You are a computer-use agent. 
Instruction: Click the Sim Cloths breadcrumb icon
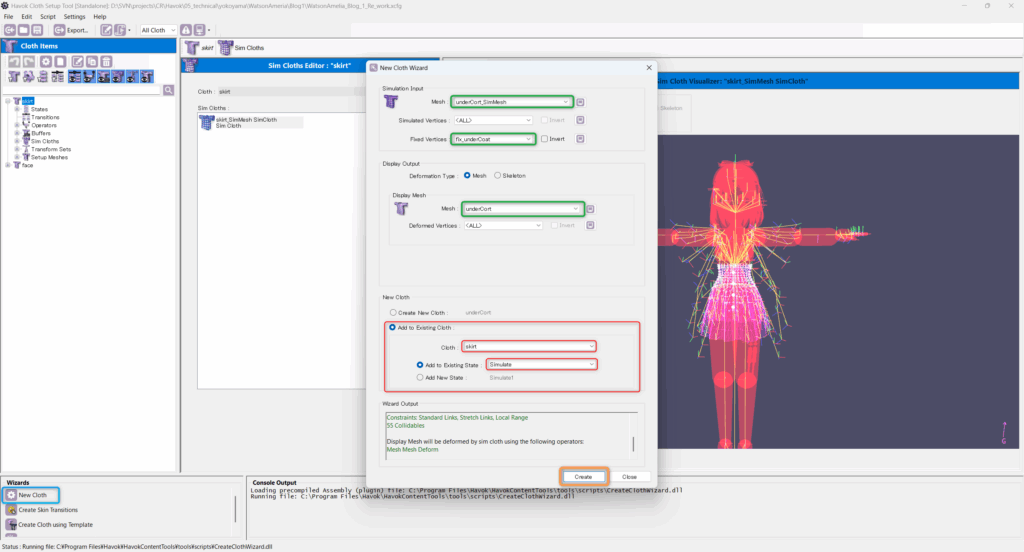(x=226, y=47)
